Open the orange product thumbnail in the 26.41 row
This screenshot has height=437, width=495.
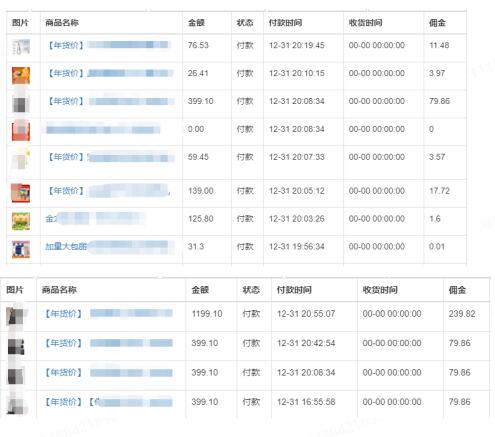[21, 75]
